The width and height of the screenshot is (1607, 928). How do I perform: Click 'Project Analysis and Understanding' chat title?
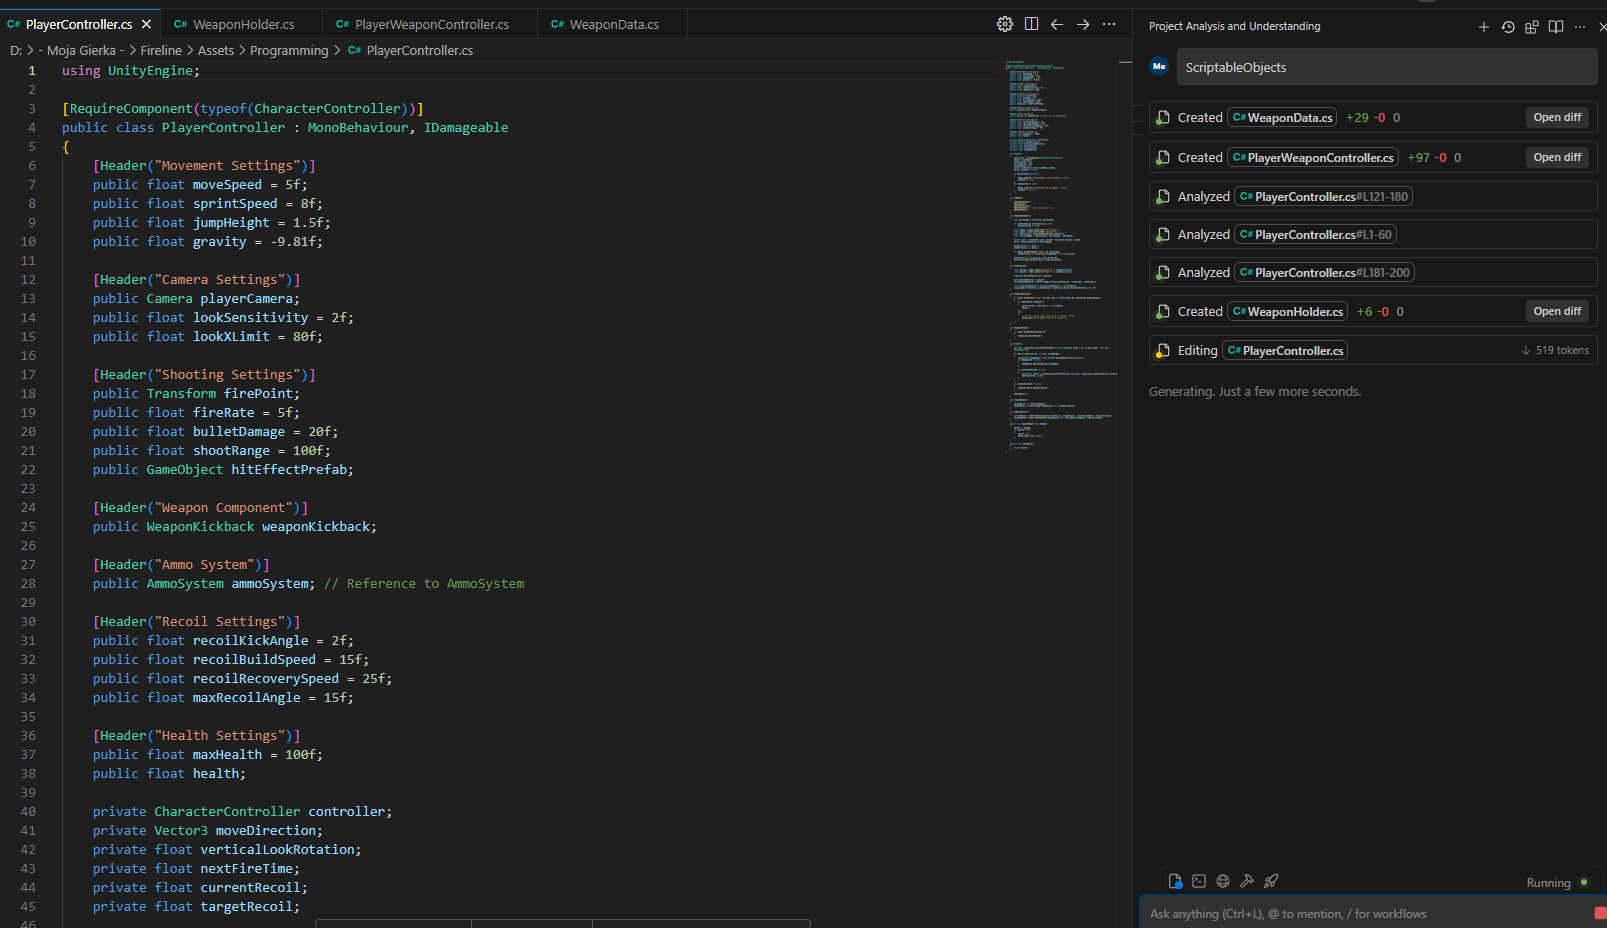pos(1235,26)
